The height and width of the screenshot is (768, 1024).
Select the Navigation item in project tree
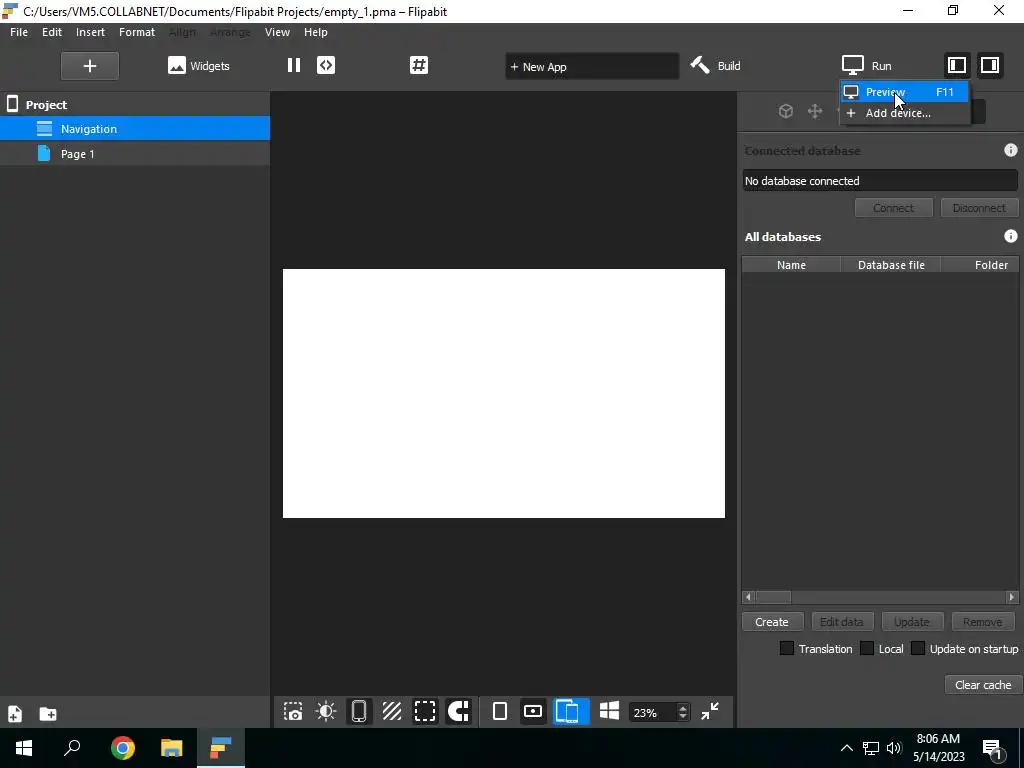[135, 129]
